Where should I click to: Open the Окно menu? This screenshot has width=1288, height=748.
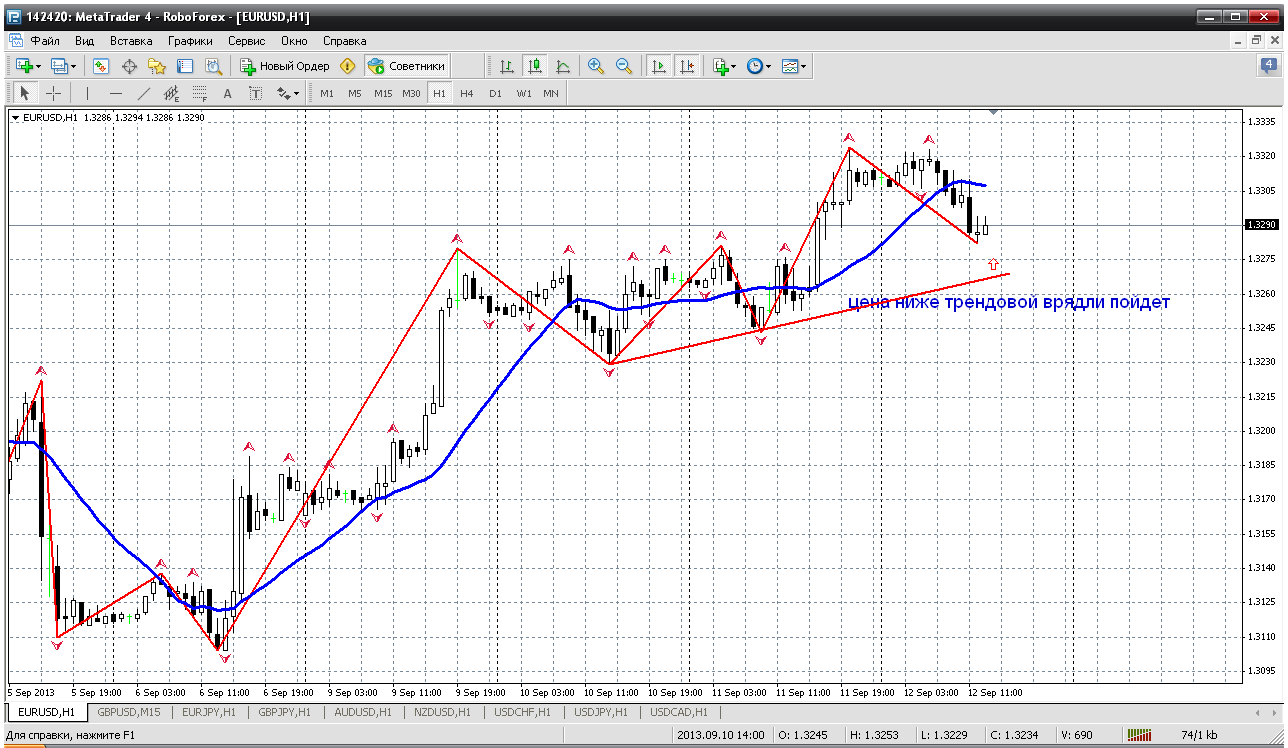point(294,41)
